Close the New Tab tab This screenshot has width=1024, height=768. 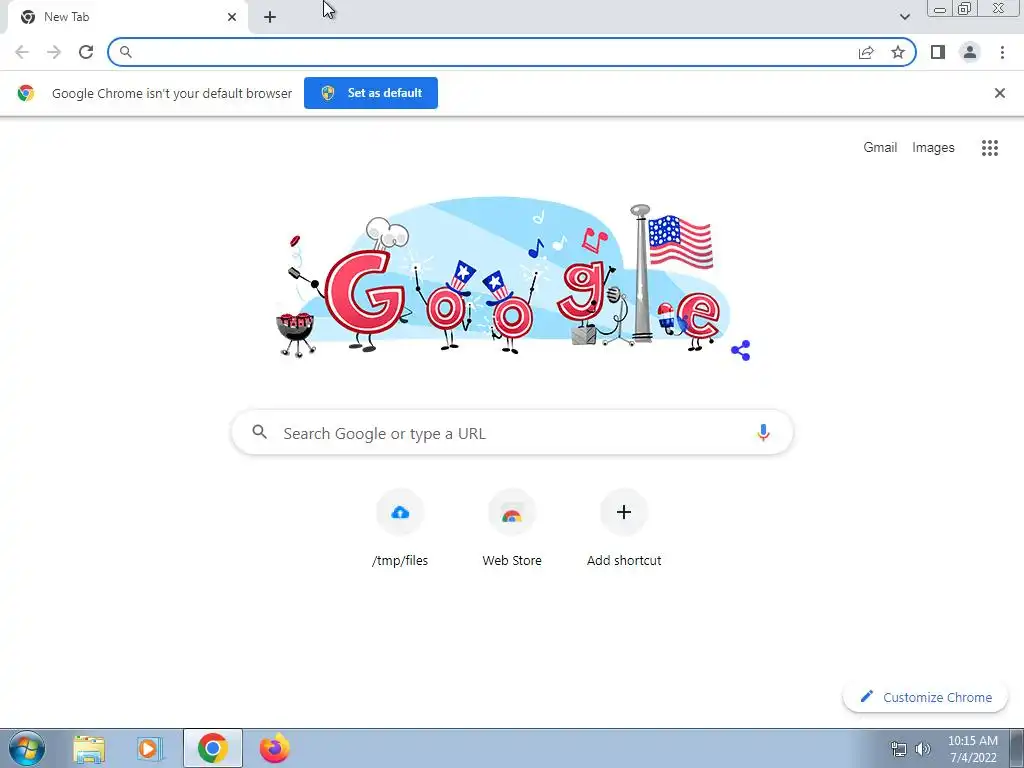click(232, 17)
